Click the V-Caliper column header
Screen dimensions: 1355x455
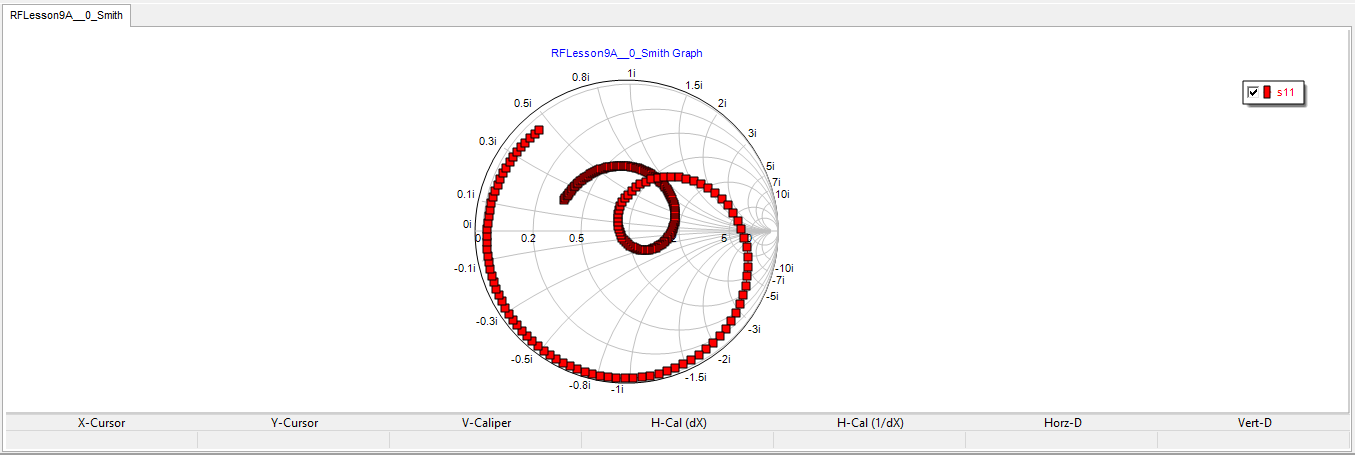tap(486, 423)
